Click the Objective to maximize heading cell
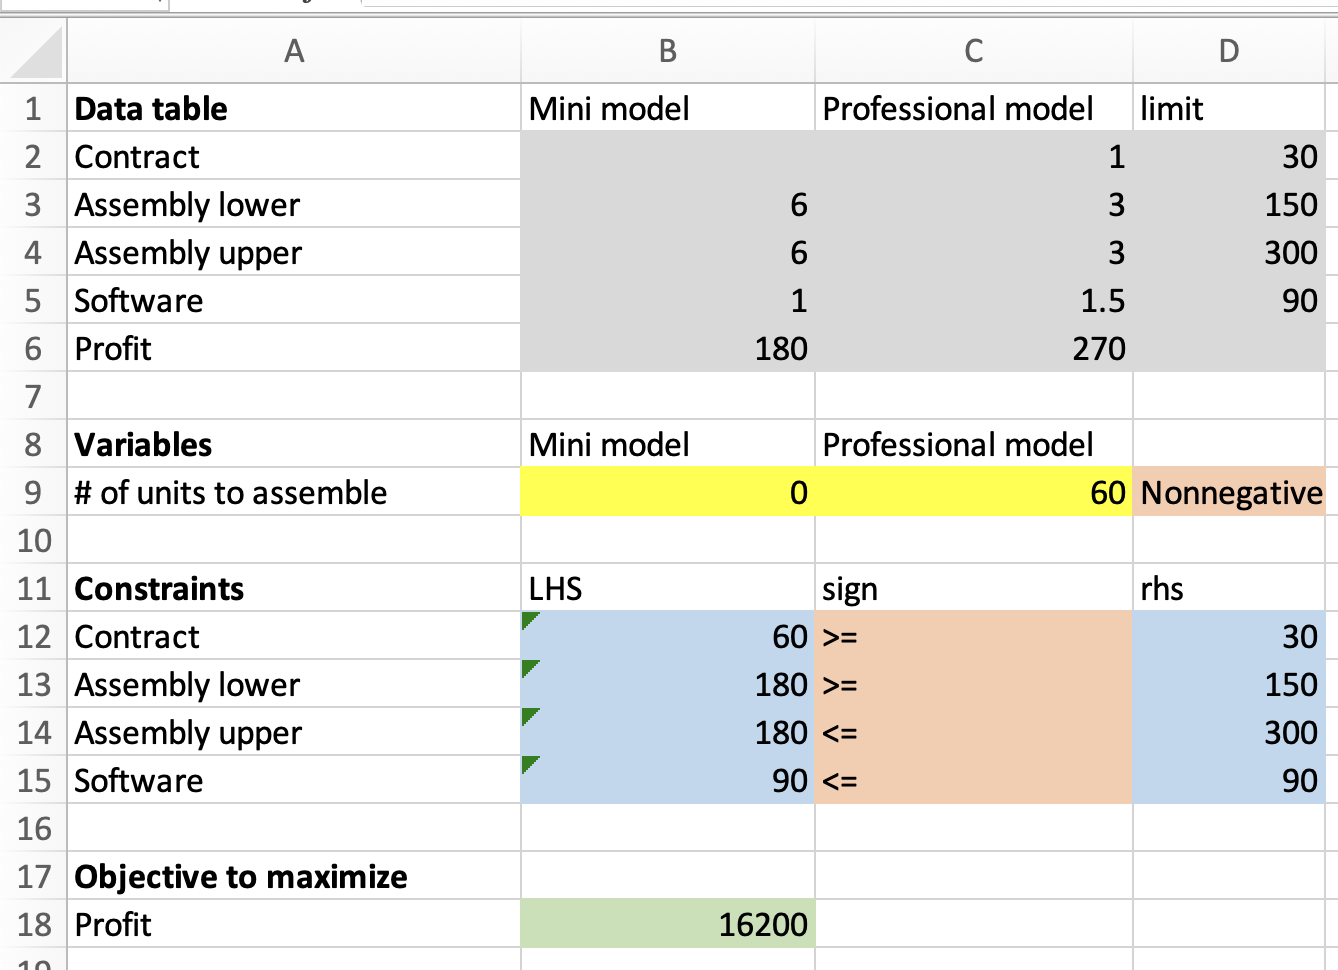Screen dimensions: 1338x970 click(293, 877)
